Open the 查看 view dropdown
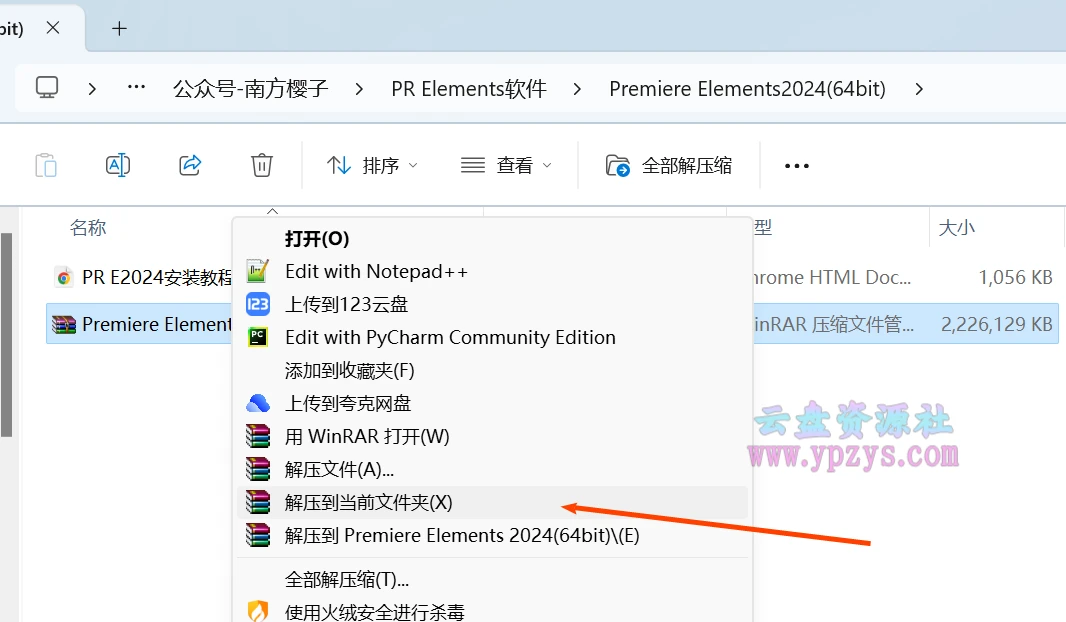This screenshot has width=1066, height=622. [506, 166]
